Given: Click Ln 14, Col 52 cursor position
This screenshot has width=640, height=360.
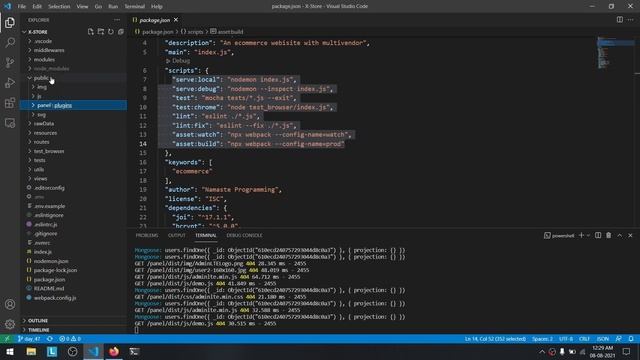Looking at the screenshot, I should tap(495, 339).
